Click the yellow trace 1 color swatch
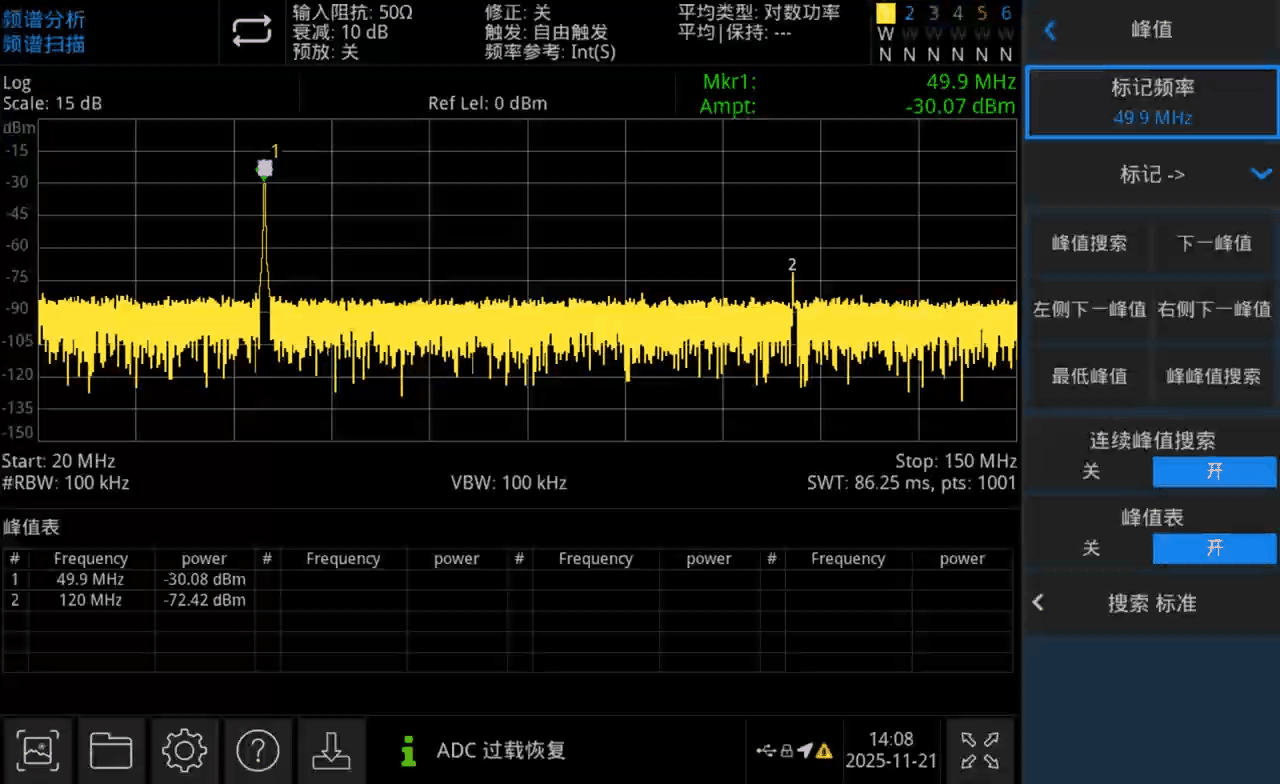This screenshot has height=784, width=1280. (x=885, y=14)
